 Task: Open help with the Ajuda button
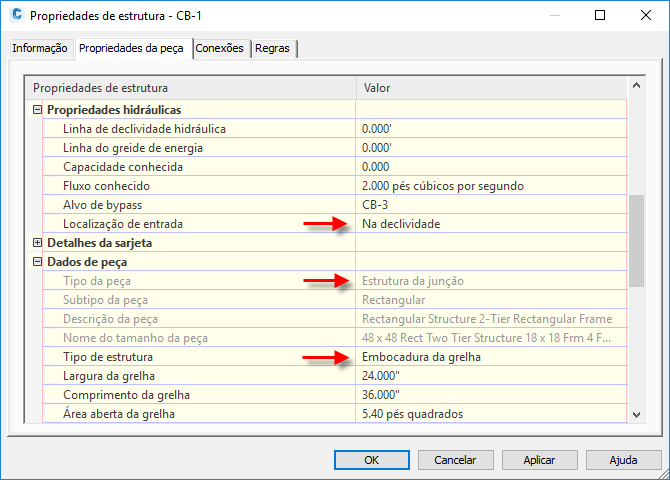[x=623, y=460]
